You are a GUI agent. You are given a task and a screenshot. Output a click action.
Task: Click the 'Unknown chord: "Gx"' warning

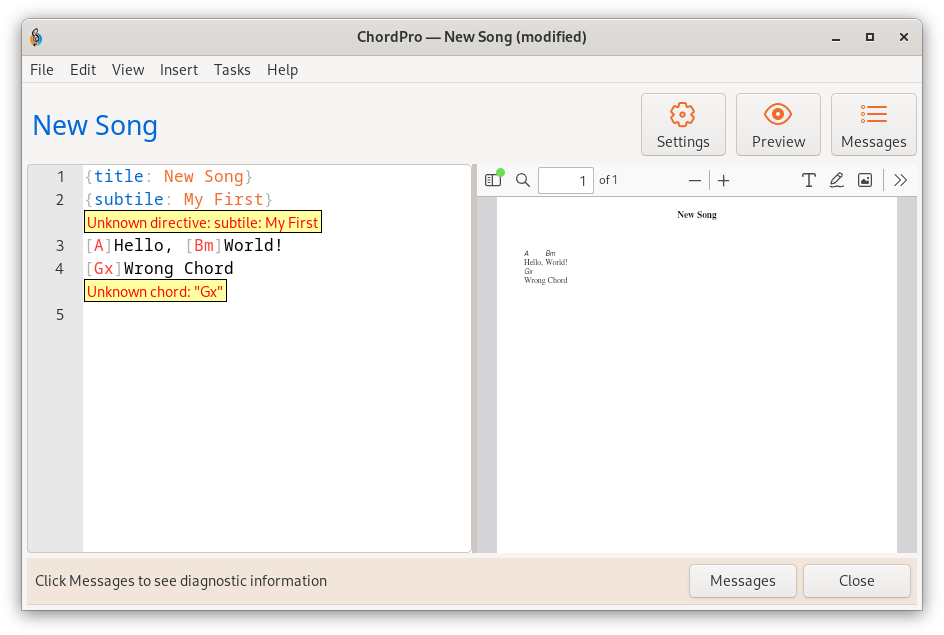point(155,291)
